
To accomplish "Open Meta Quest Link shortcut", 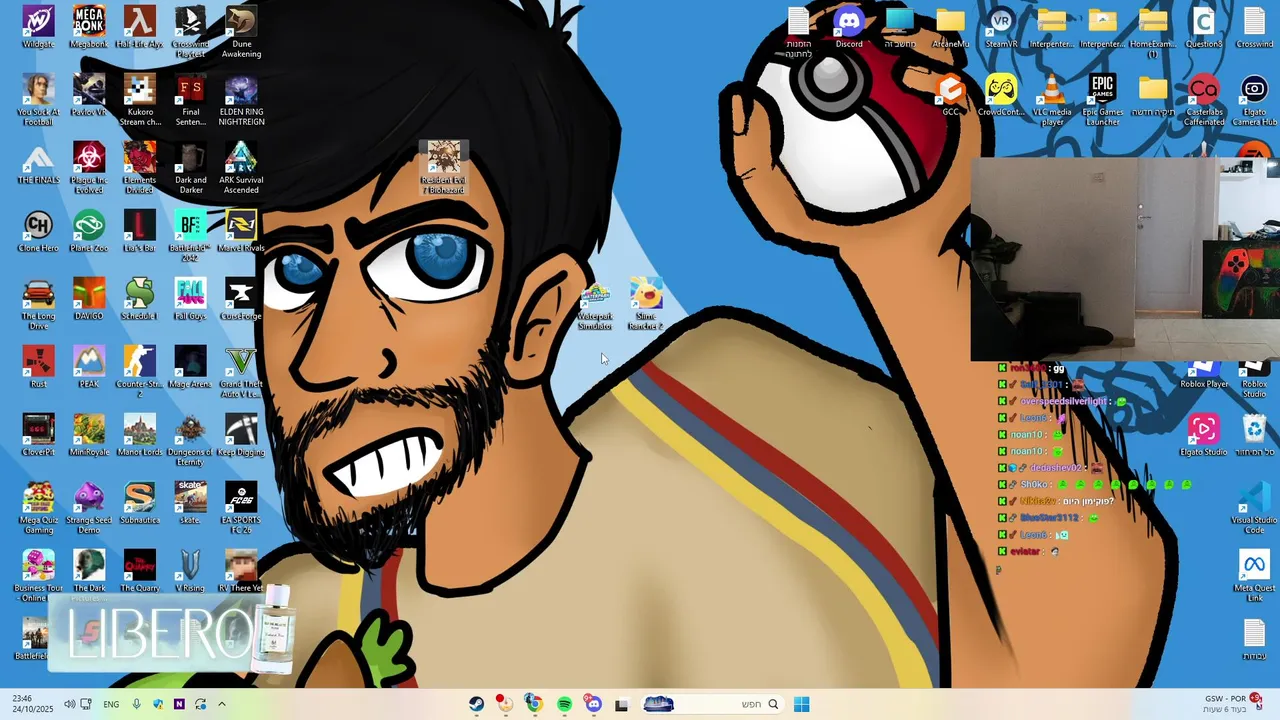I will [x=1254, y=575].
